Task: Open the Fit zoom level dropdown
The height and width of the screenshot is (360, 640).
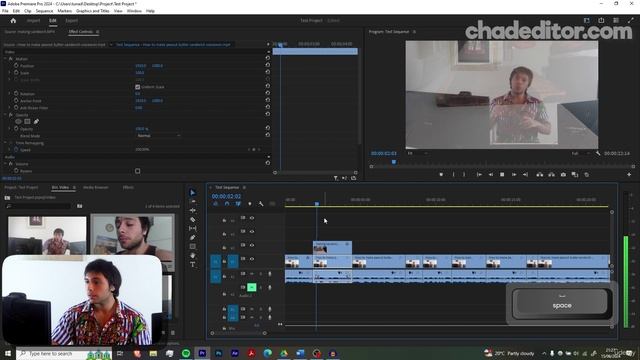Action: (x=418, y=153)
